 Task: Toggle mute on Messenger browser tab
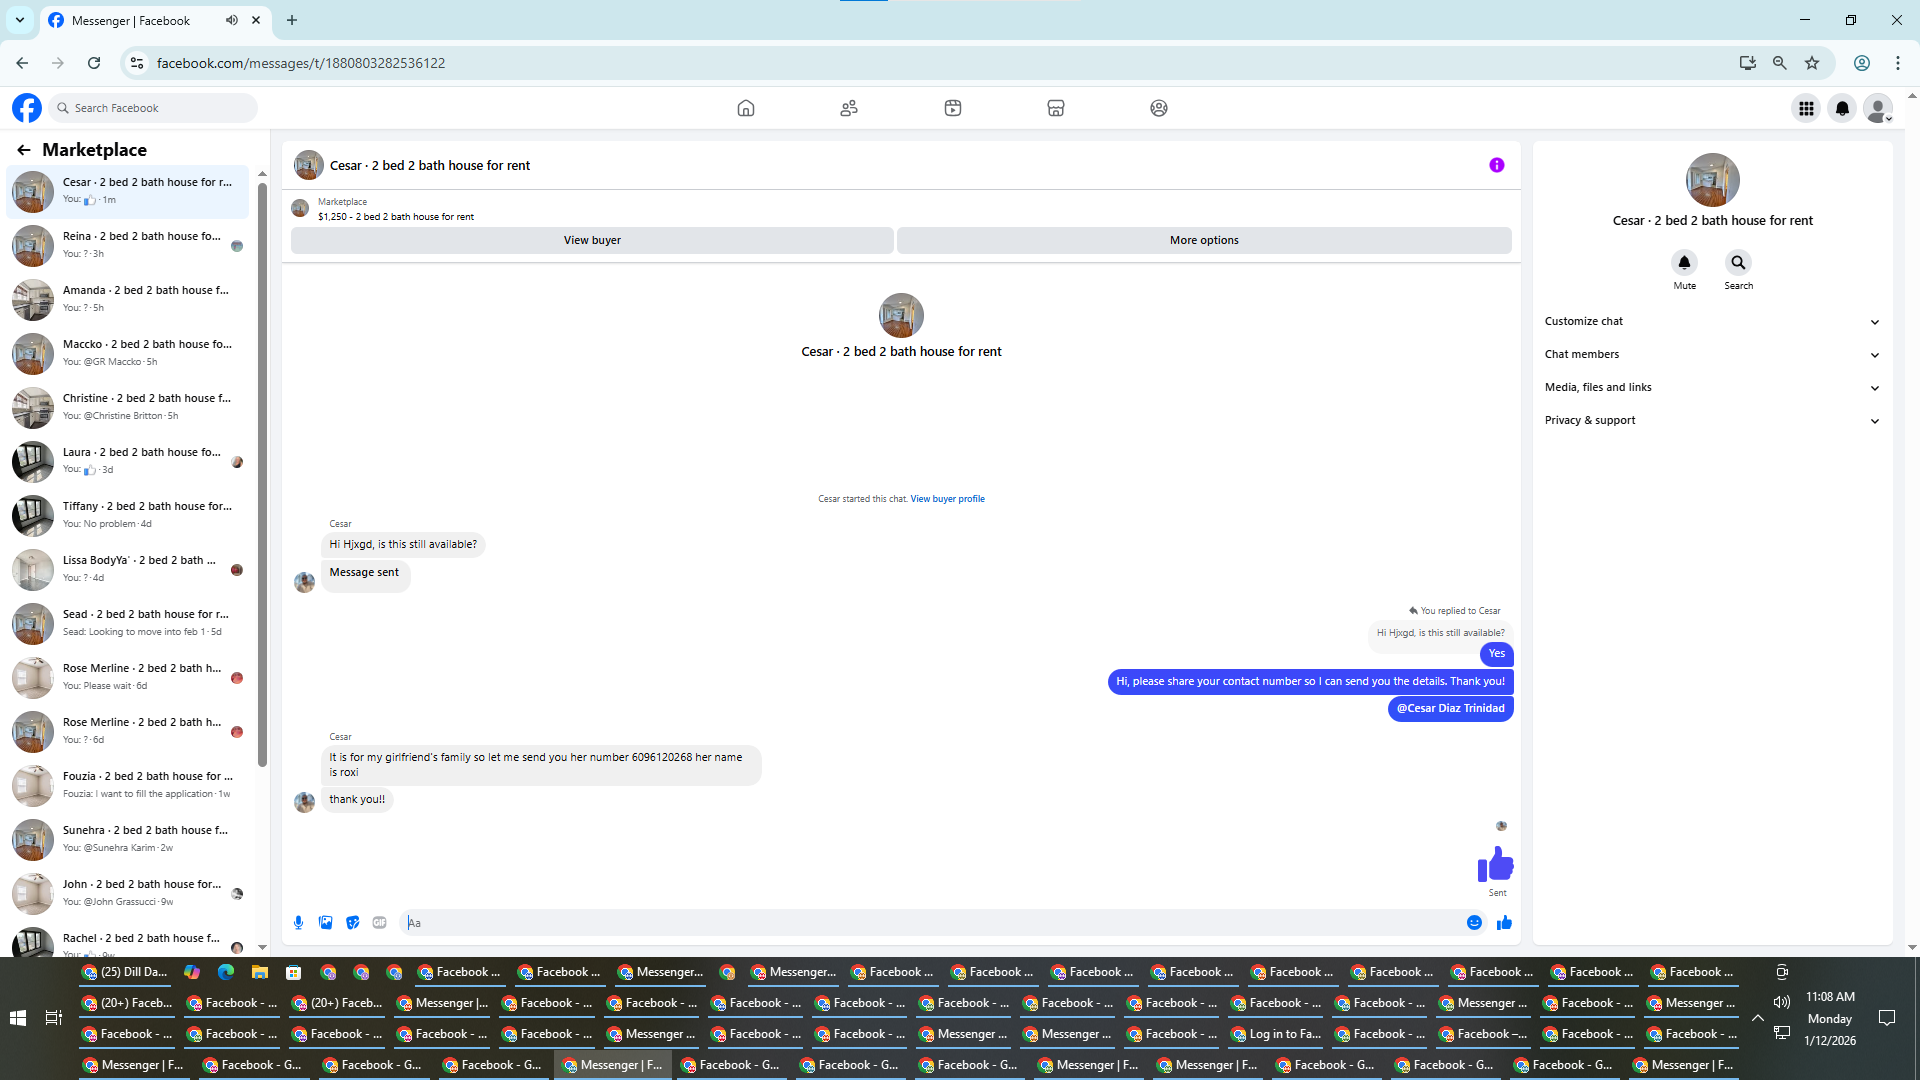coord(232,20)
